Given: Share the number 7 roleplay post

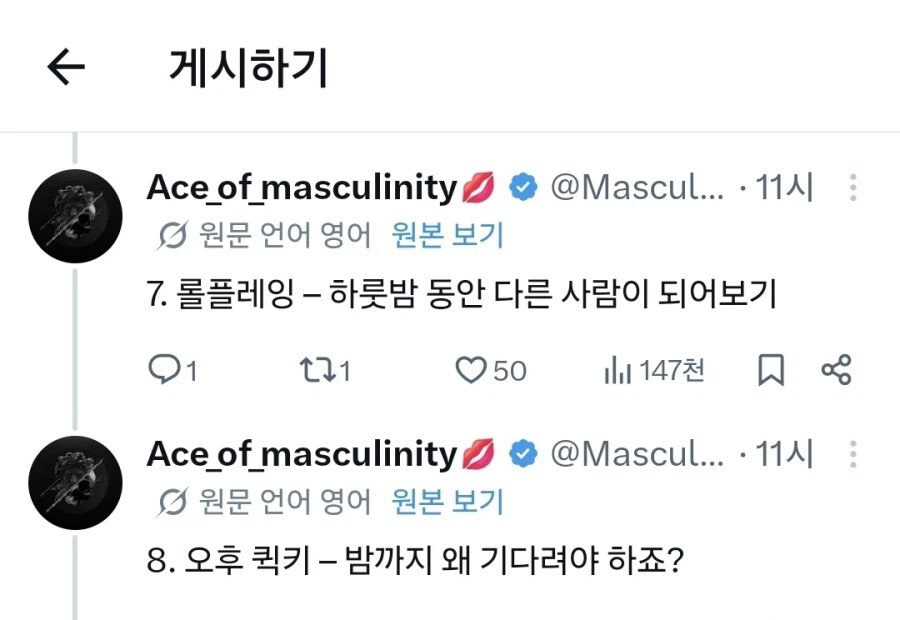Looking at the screenshot, I should point(836,370).
